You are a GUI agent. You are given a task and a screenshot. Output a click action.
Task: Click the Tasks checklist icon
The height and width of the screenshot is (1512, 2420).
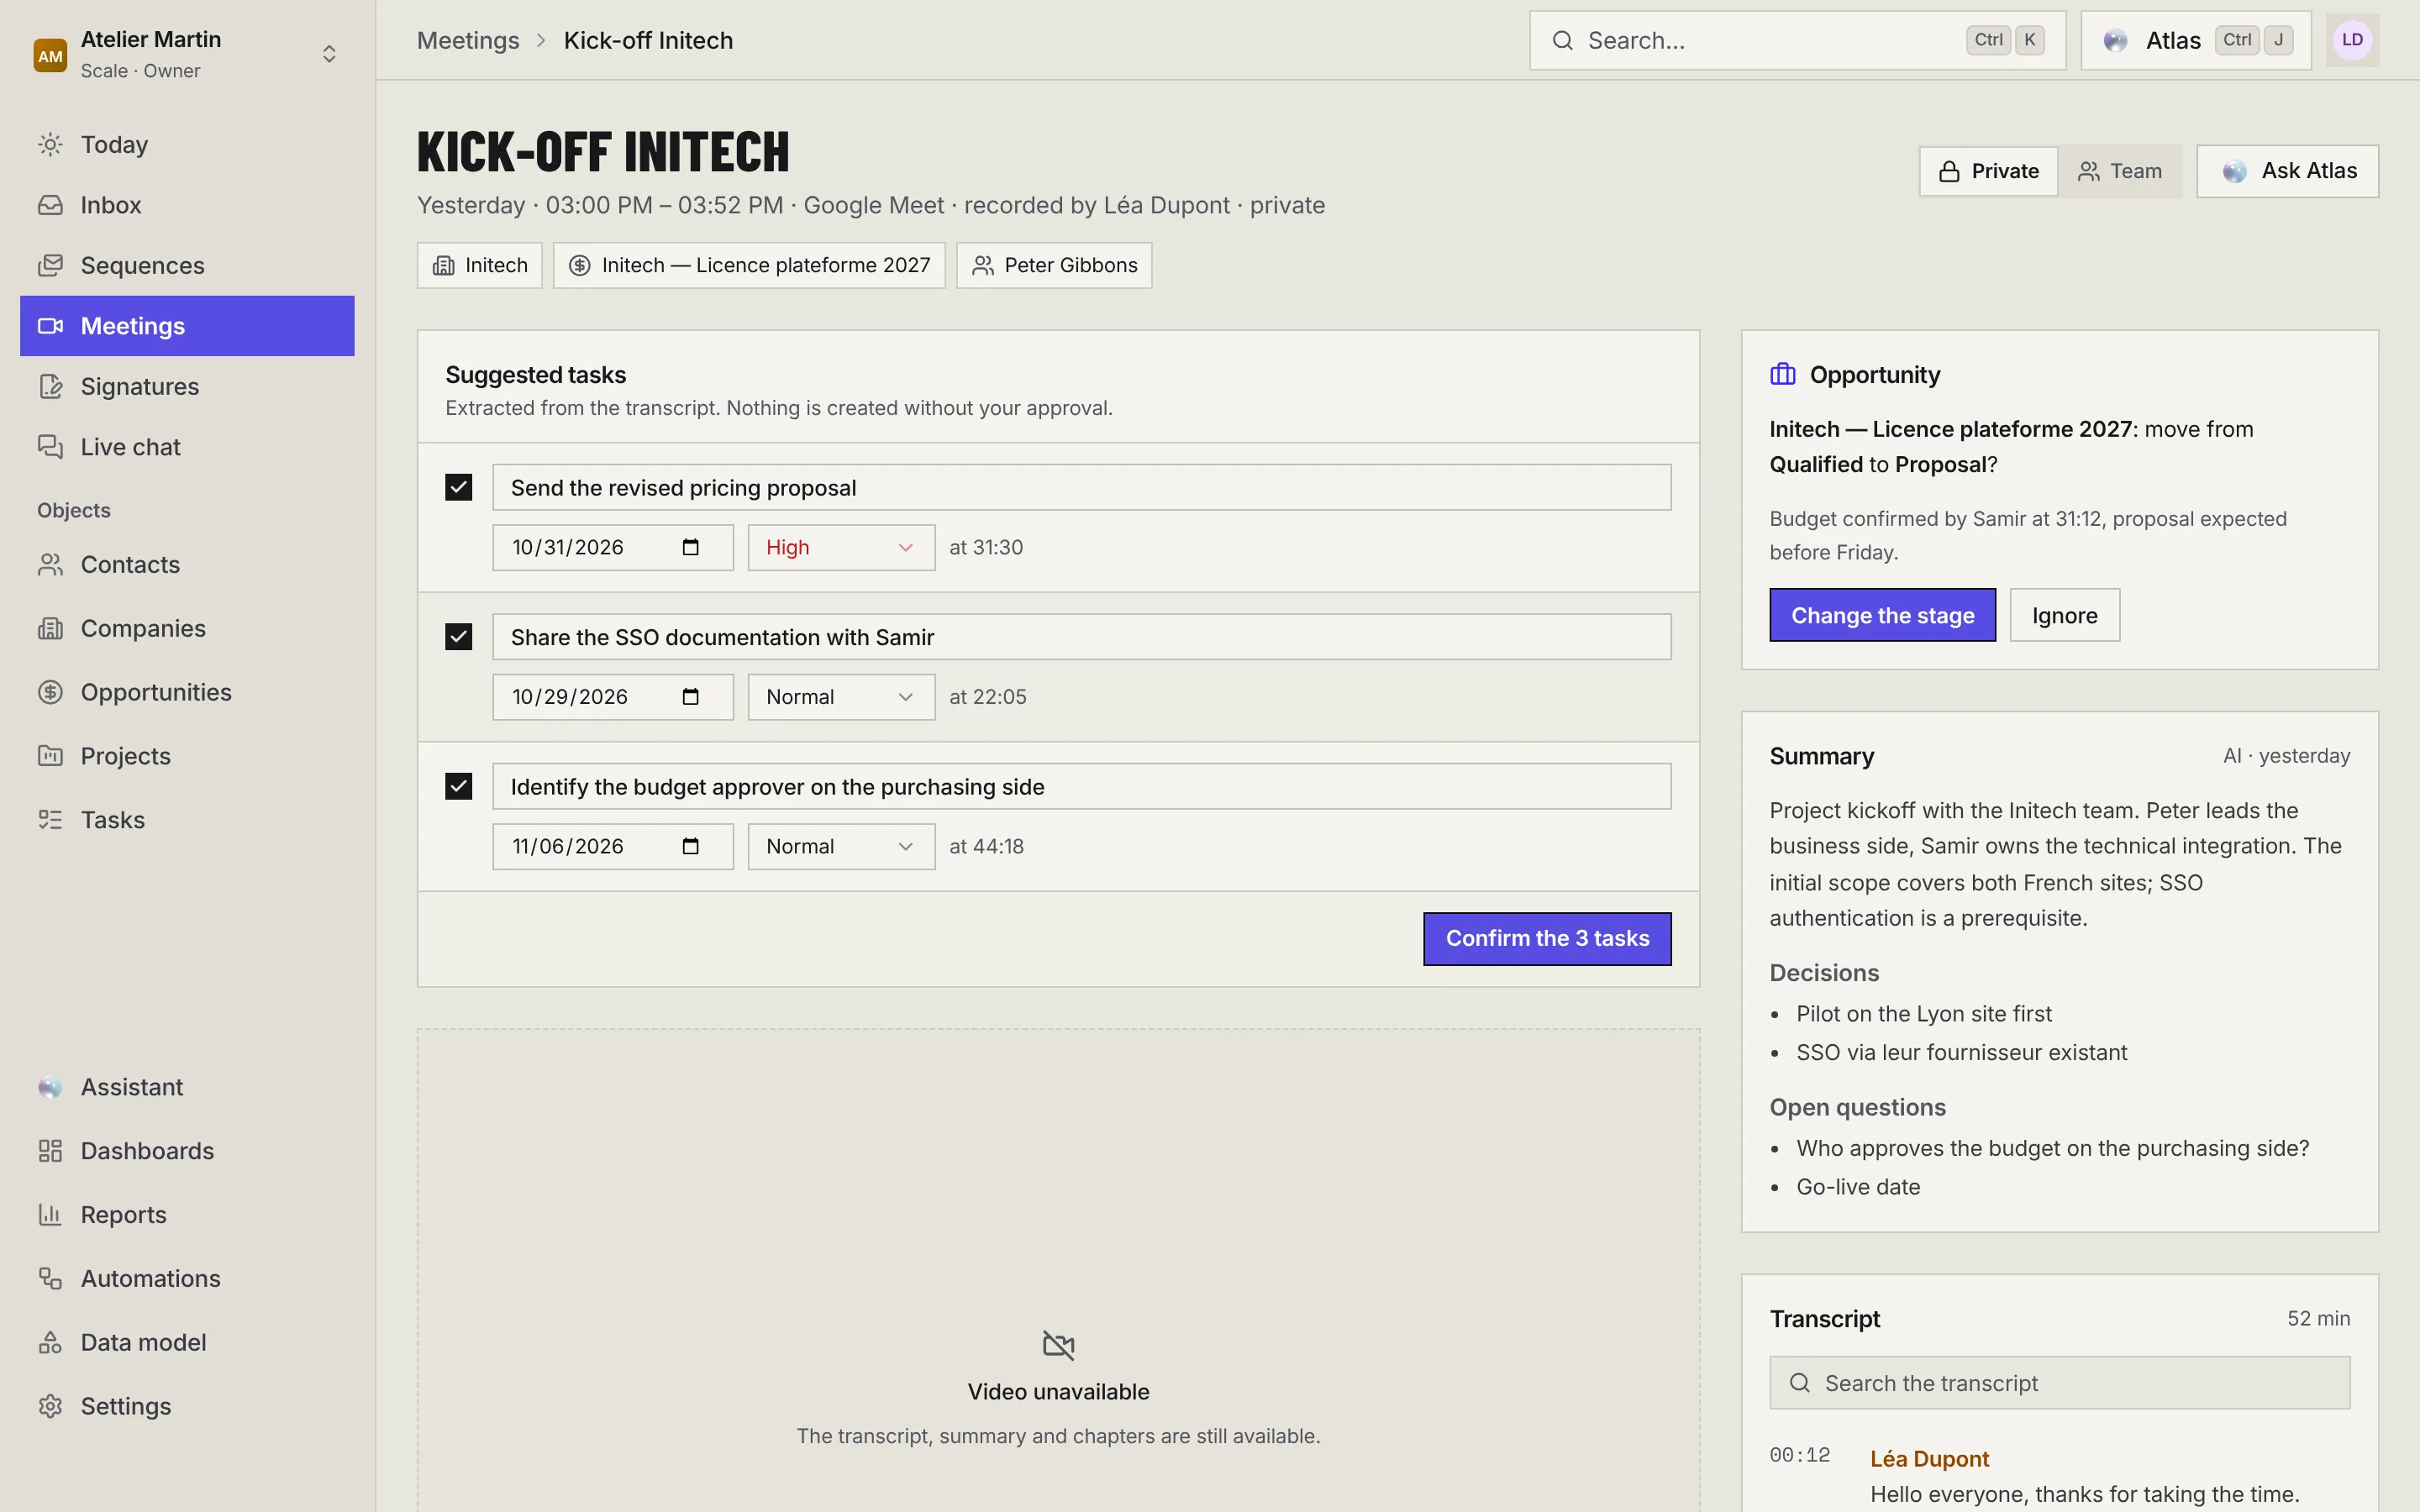pos(50,820)
